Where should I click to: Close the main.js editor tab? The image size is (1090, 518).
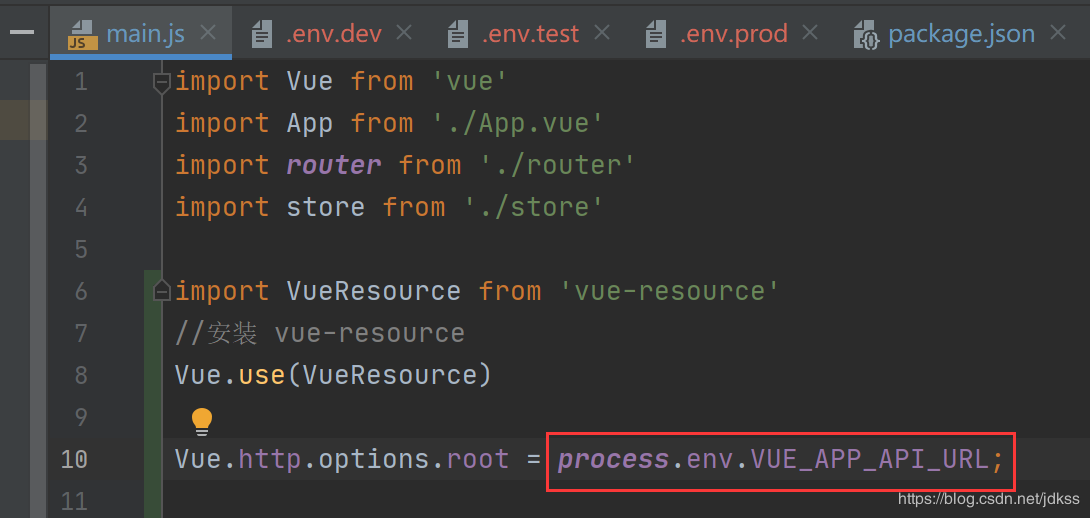click(x=208, y=33)
